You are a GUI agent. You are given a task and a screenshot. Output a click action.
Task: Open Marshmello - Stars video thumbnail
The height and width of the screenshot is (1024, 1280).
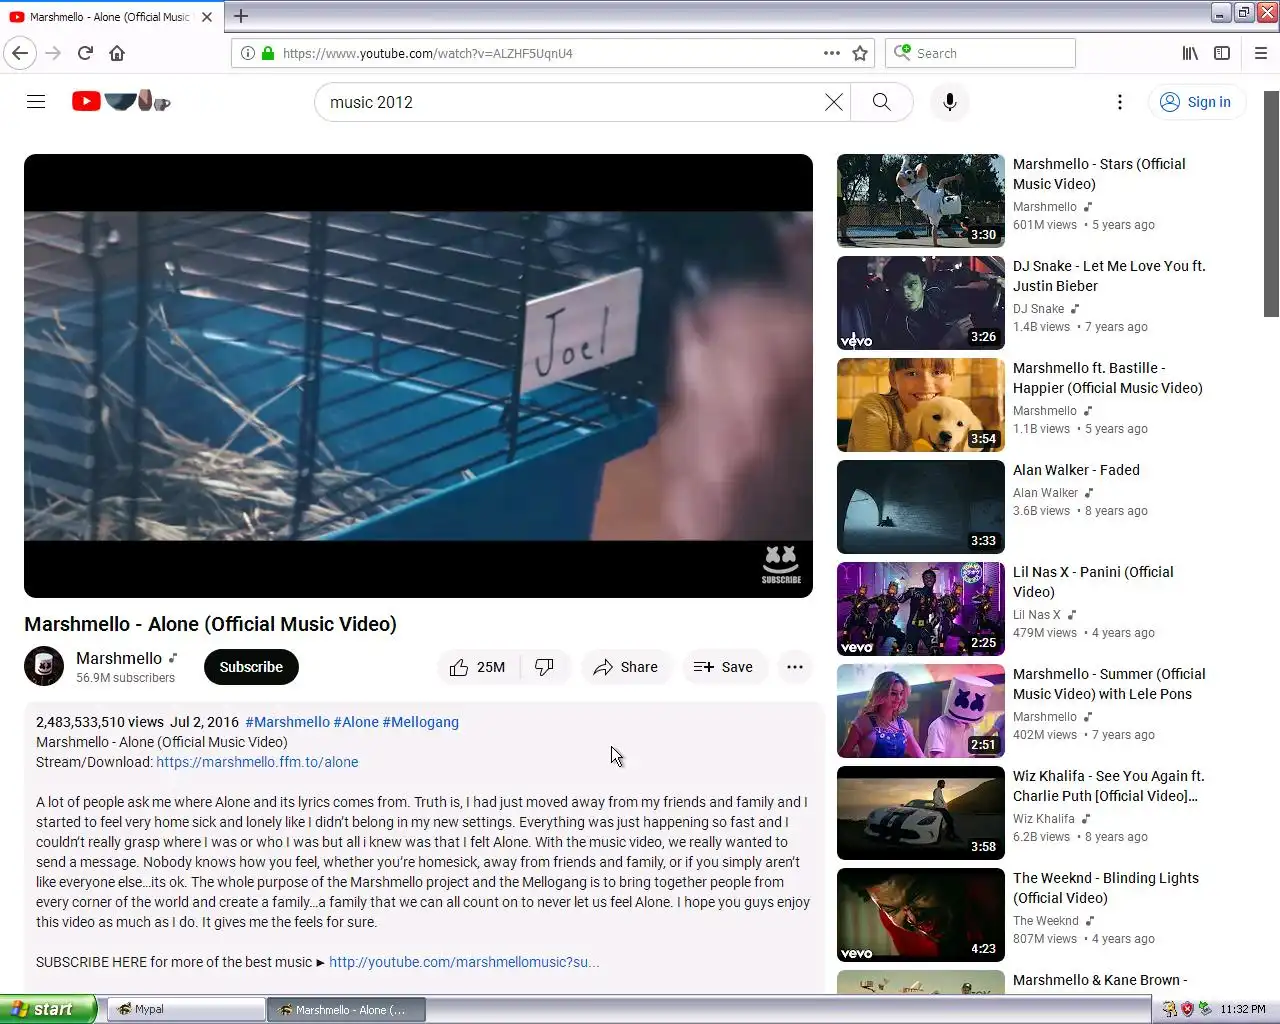[x=921, y=200]
